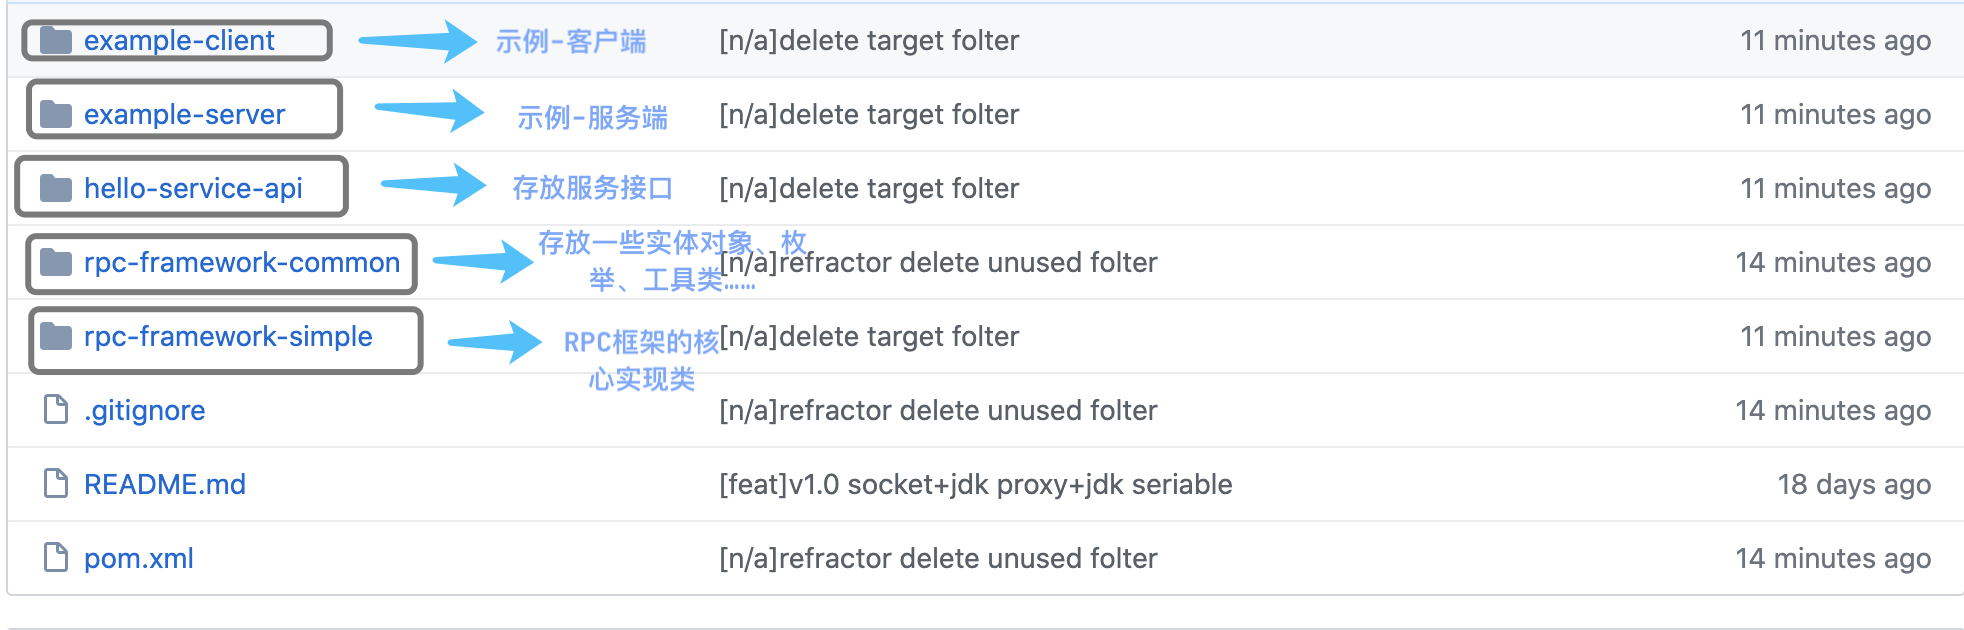Open the rpc-framework-common folder link
Viewport: 1964px width, 630px height.
click(x=242, y=262)
